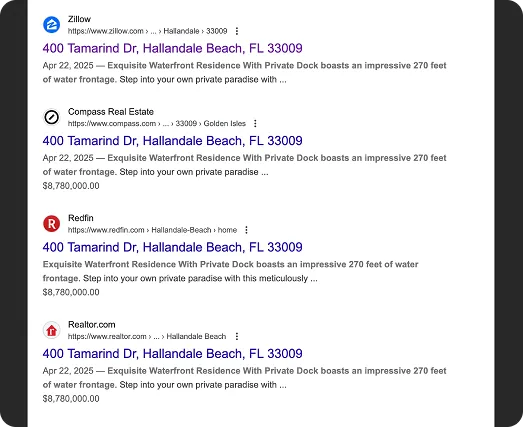Click the Zillow favicon icon
523x427 pixels.
pos(51,25)
